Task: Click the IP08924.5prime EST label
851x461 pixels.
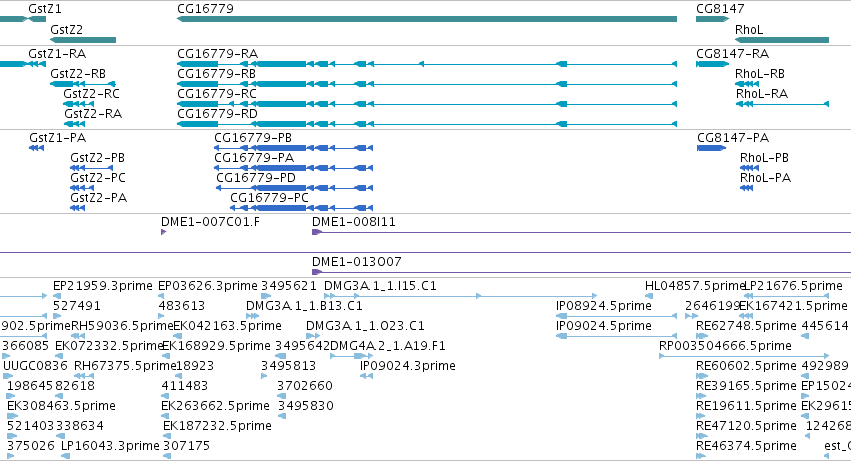Action: click(604, 306)
